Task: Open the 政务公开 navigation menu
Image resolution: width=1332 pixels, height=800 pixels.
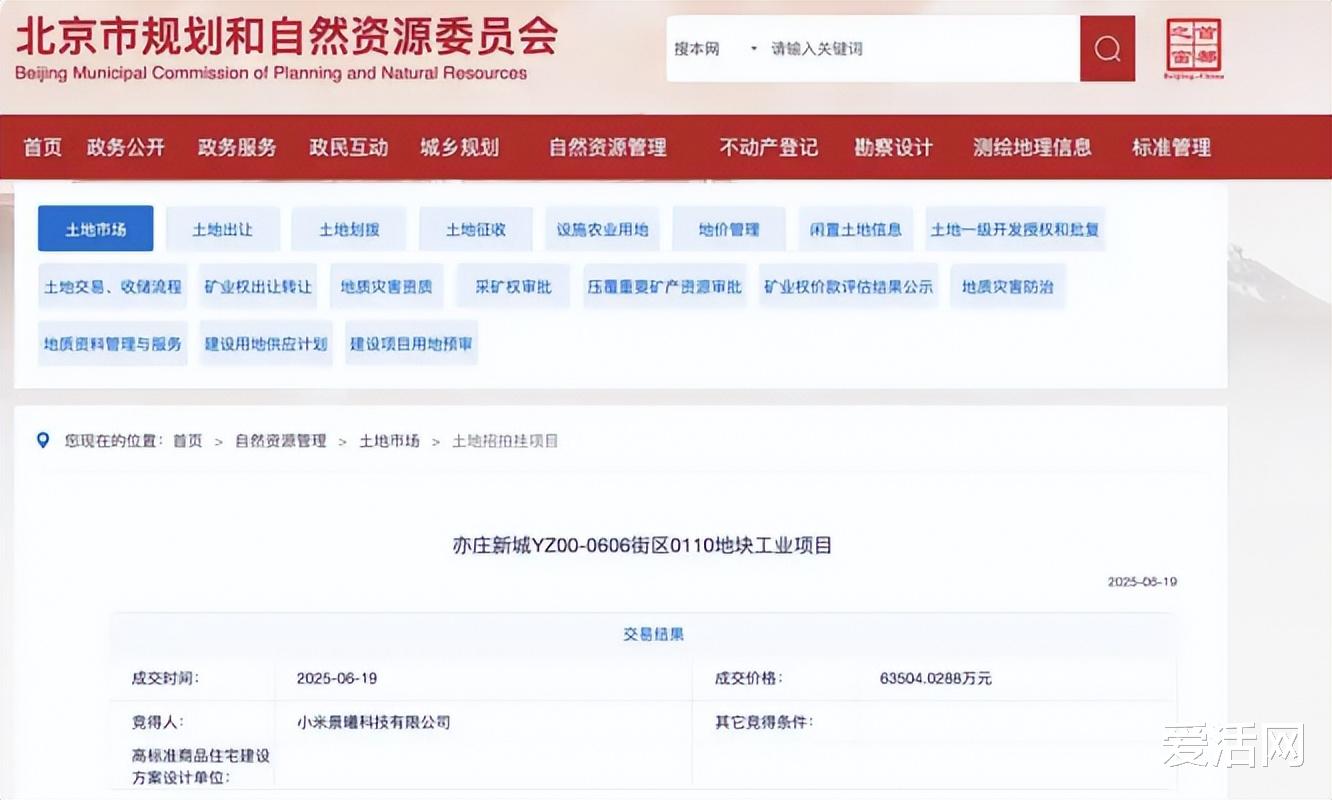Action: [x=125, y=147]
